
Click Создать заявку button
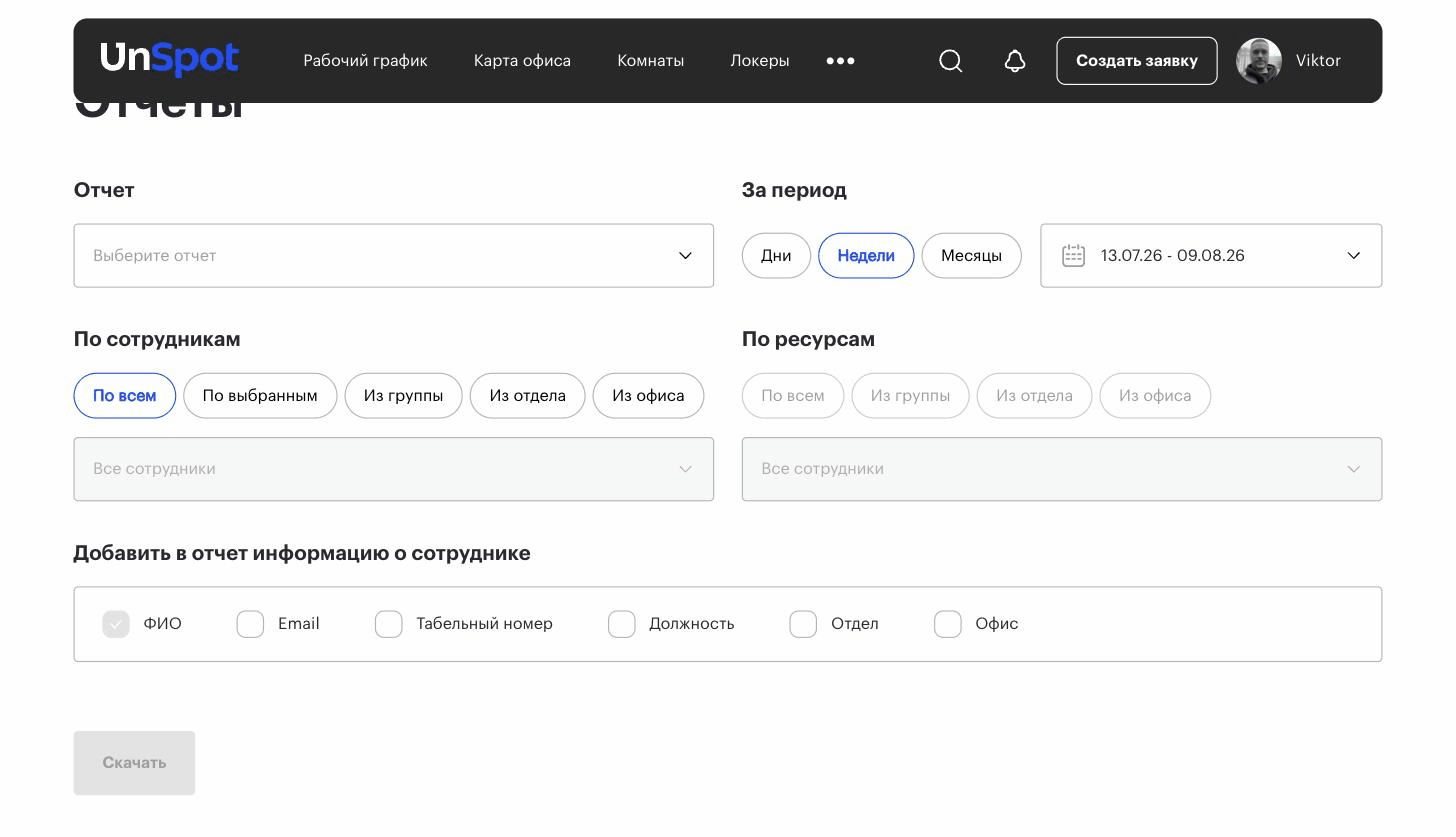[1137, 61]
